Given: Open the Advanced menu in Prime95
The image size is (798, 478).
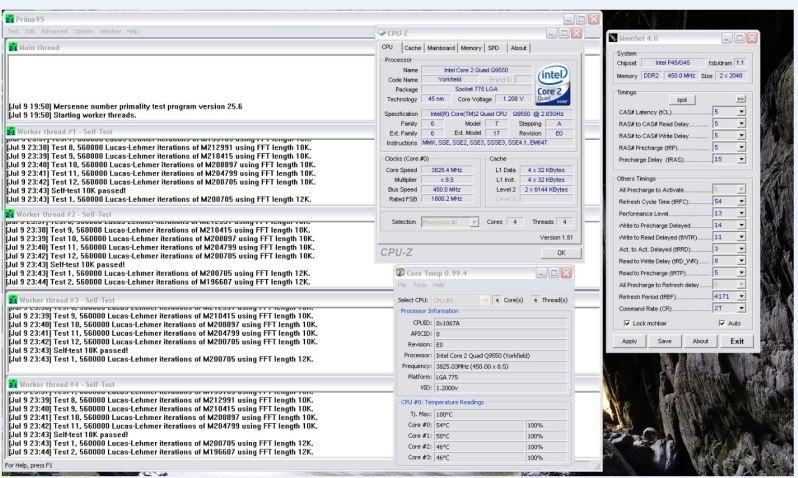Looking at the screenshot, I should coord(54,32).
